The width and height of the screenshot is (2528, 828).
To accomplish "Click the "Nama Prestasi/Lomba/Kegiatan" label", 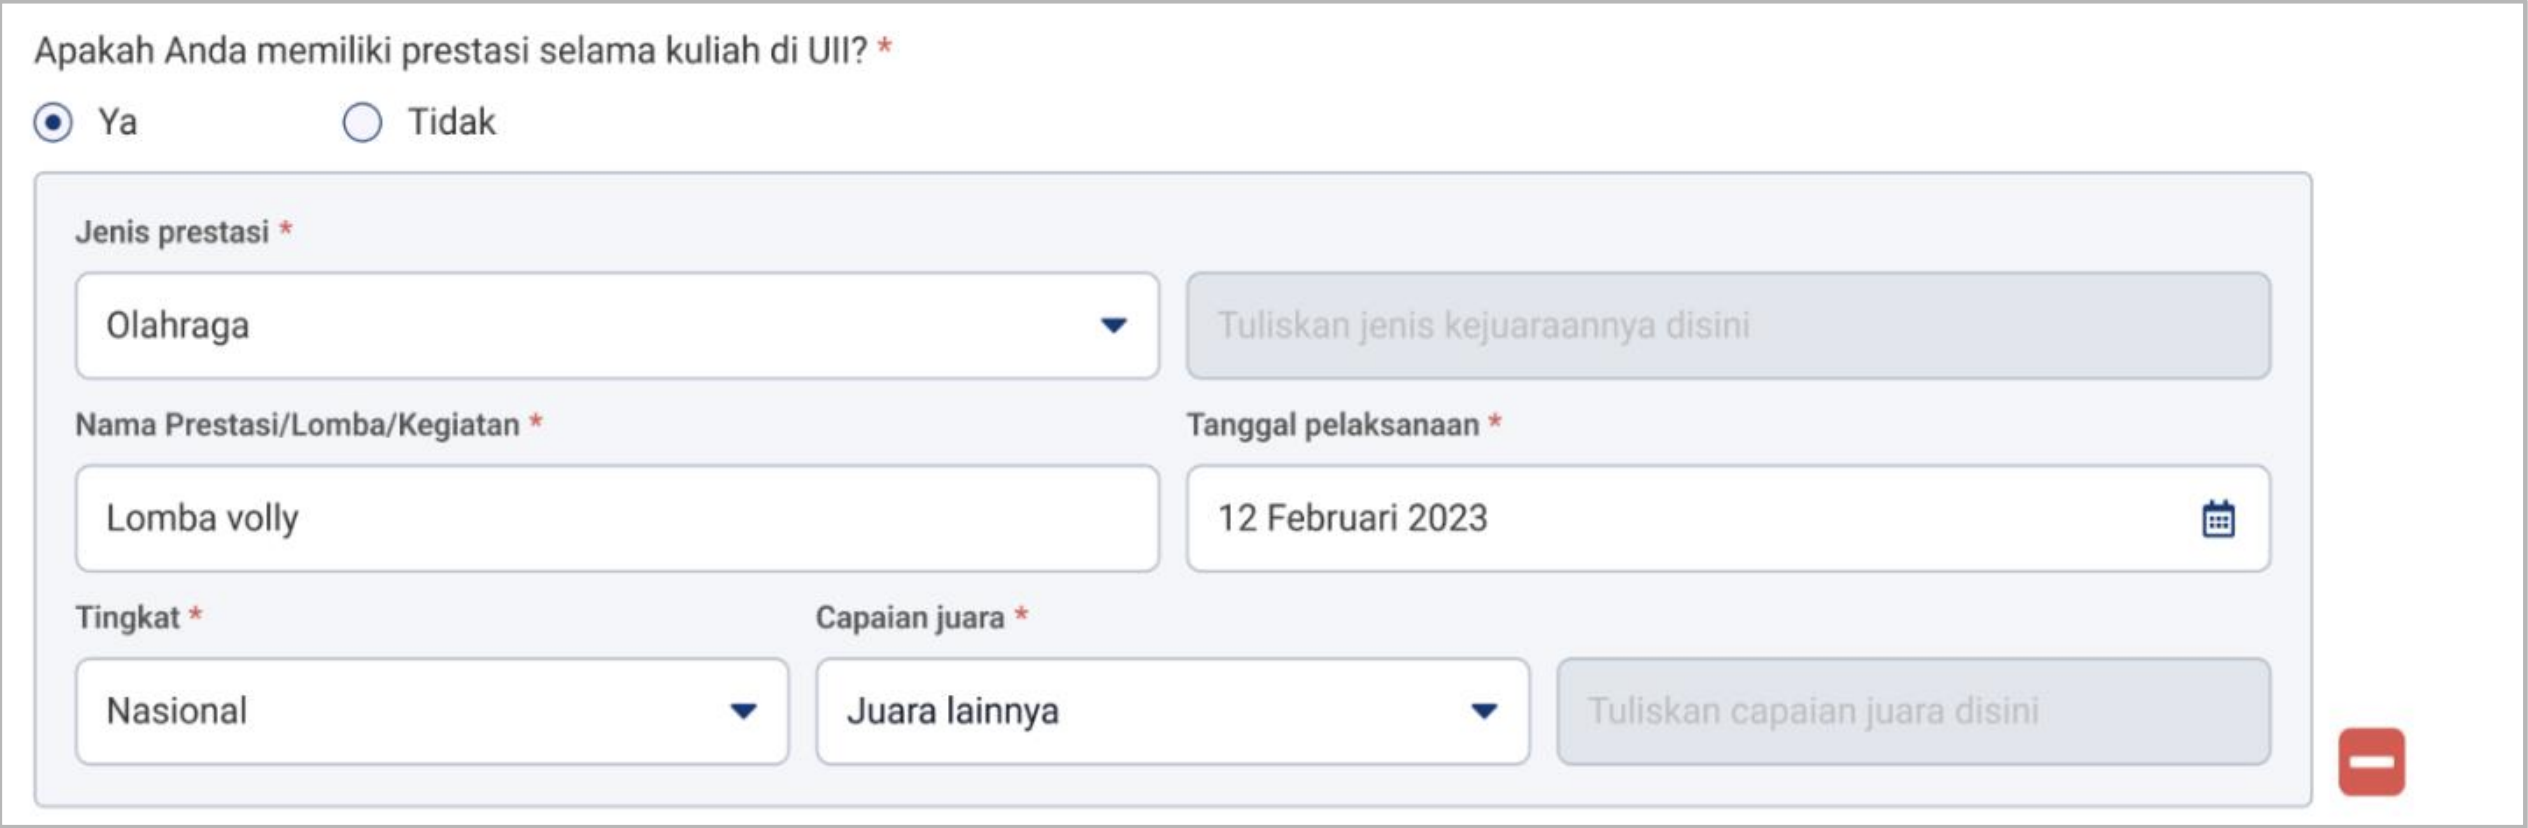I will pyautogui.click(x=297, y=425).
